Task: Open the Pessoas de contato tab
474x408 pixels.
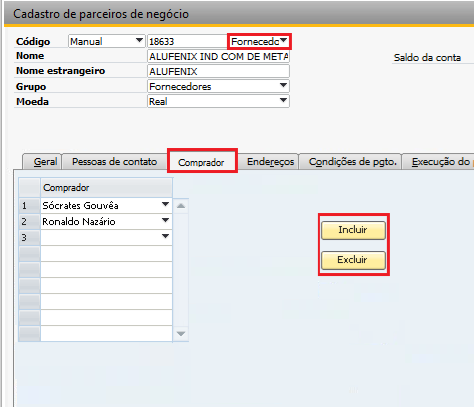Action: click(x=114, y=162)
